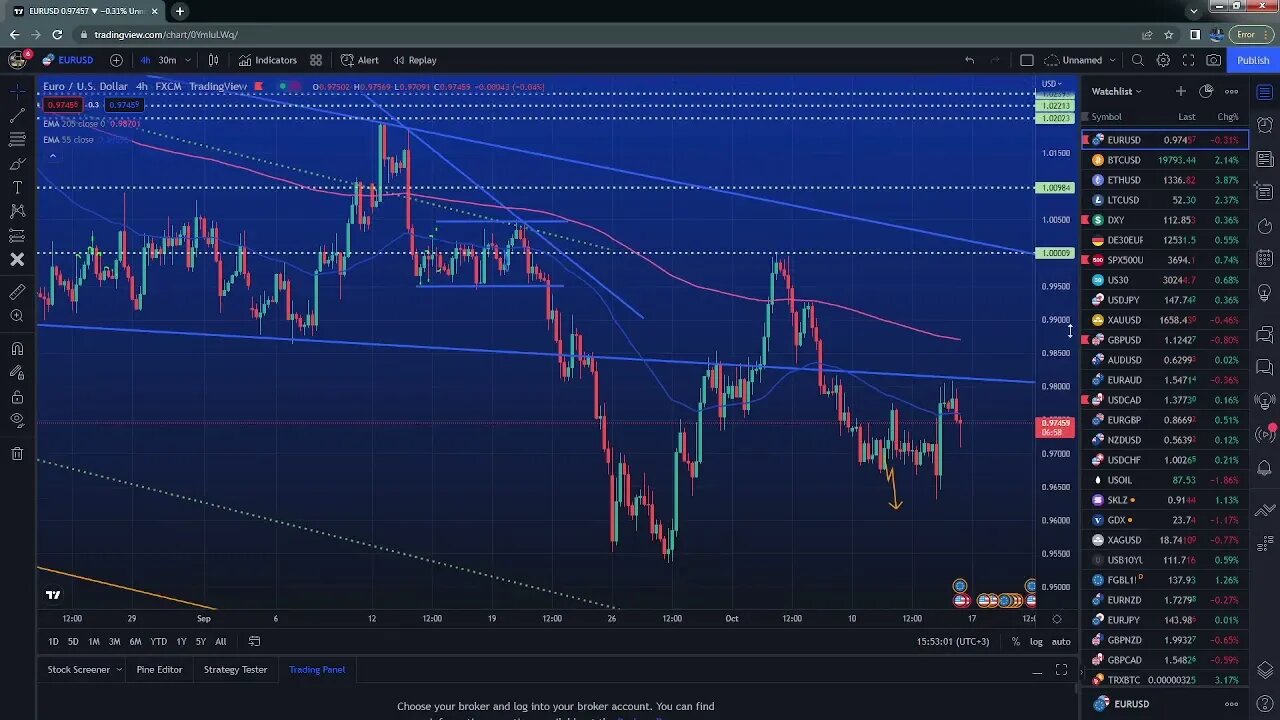The width and height of the screenshot is (1280, 720).
Task: Open the go to date calendar icon
Action: pyautogui.click(x=254, y=641)
